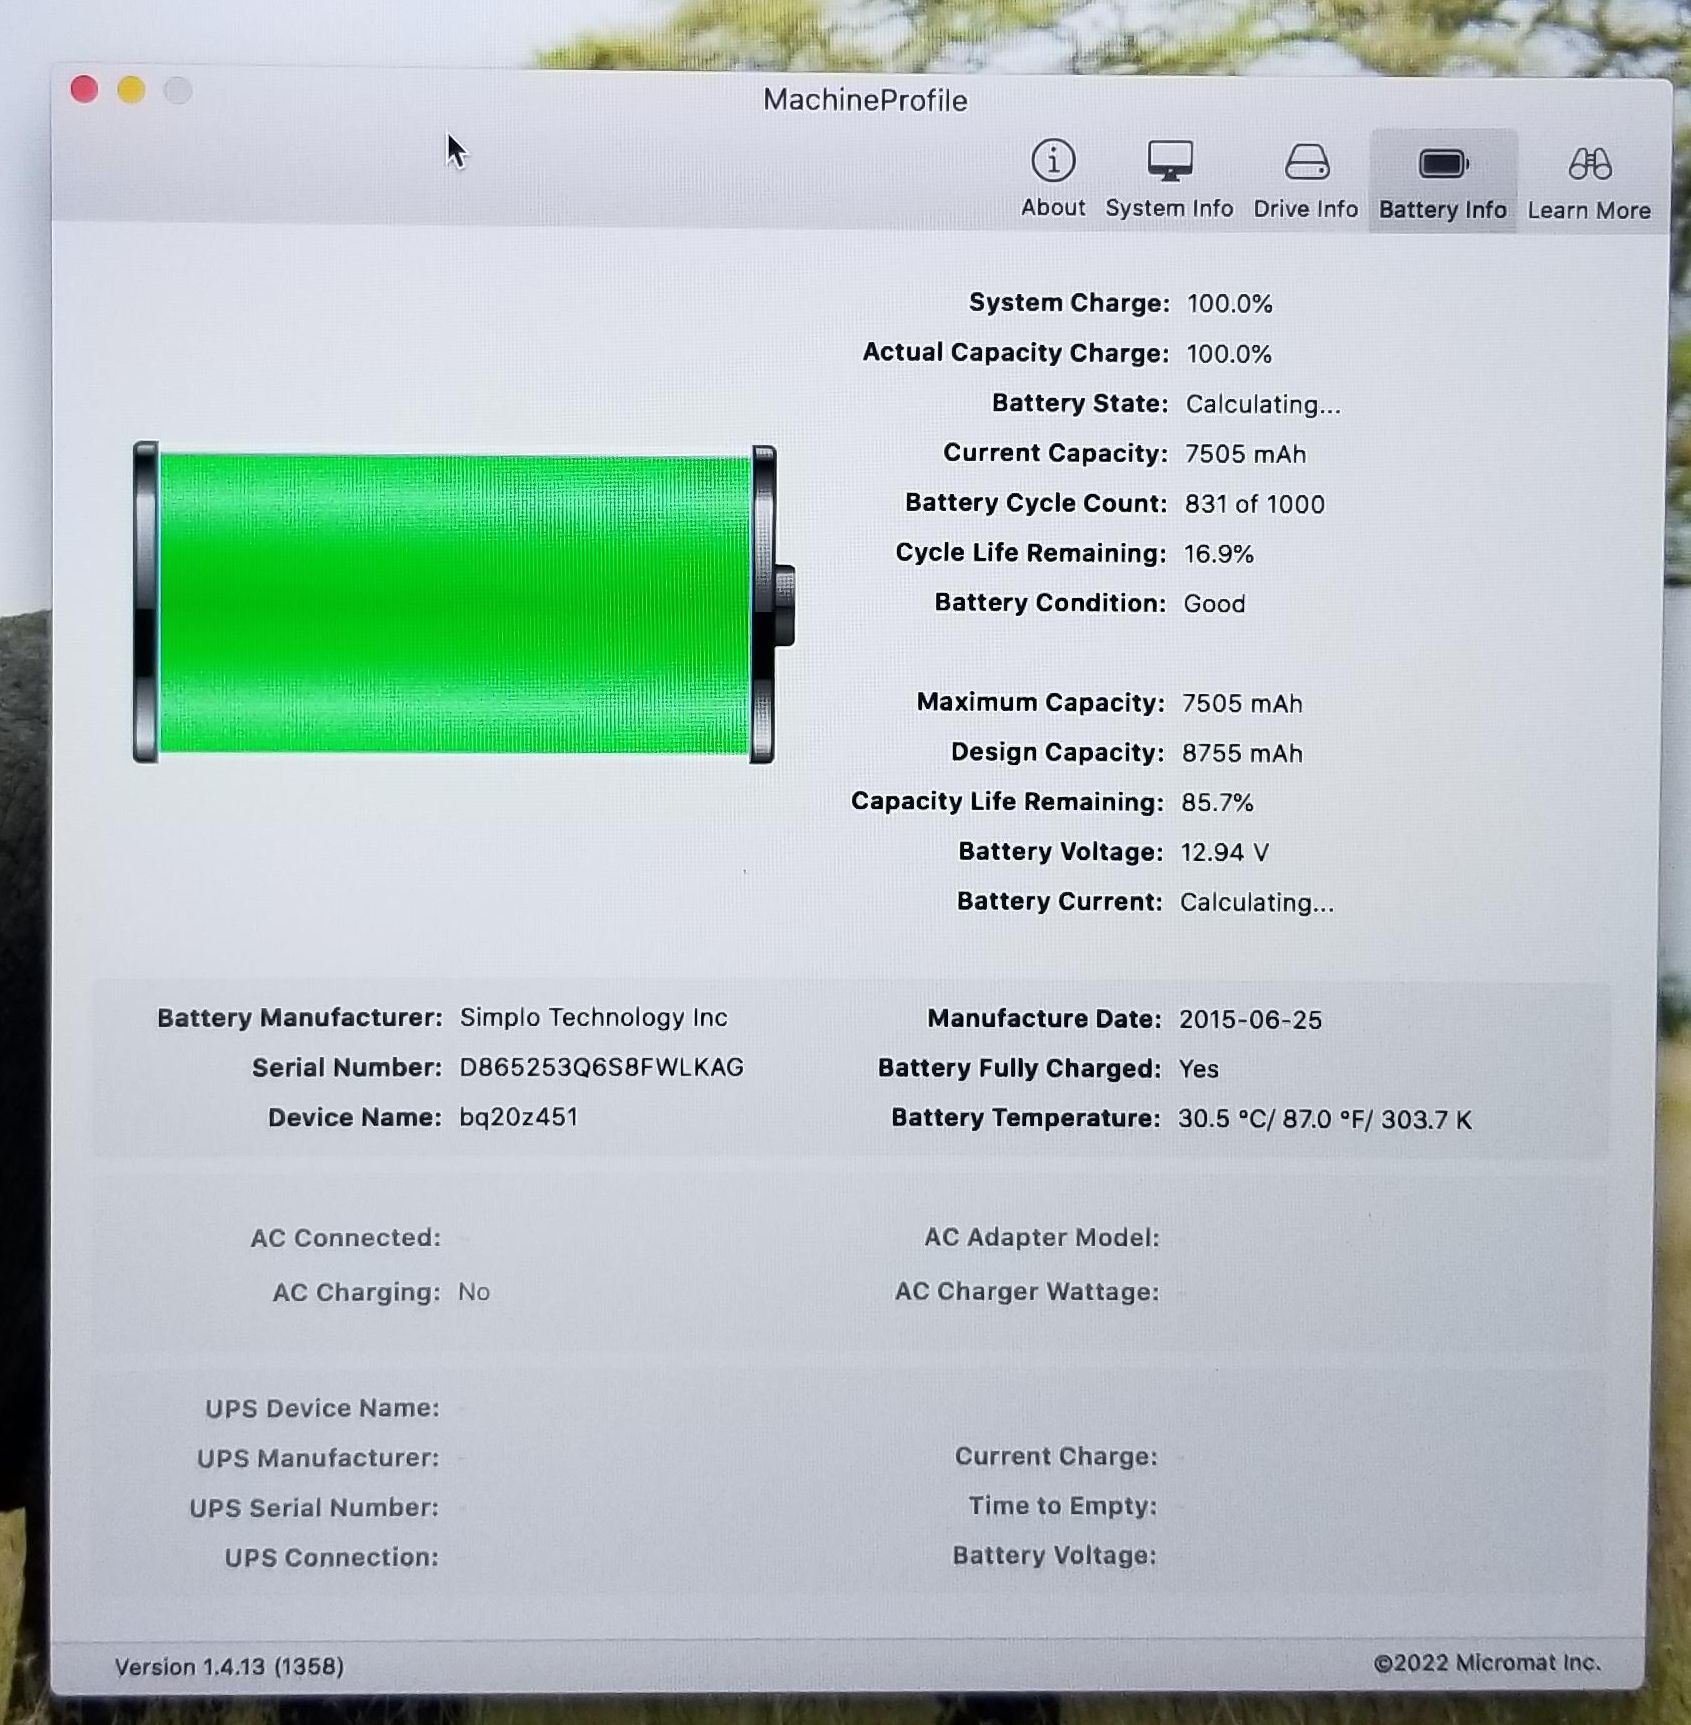Image resolution: width=1691 pixels, height=1725 pixels.
Task: Select the device name bq20z451
Action: point(518,1117)
